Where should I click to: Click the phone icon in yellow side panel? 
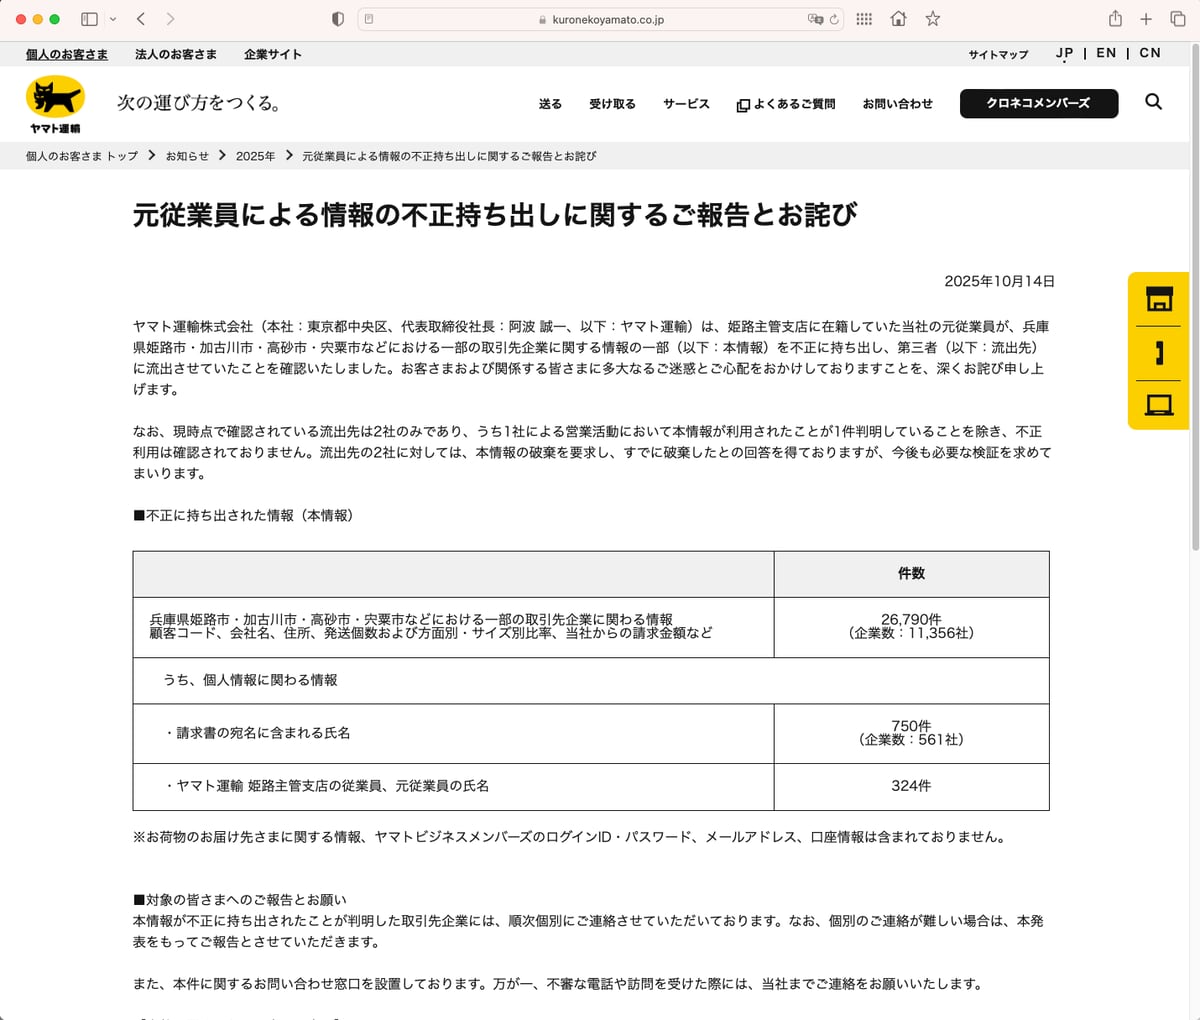click(1159, 352)
